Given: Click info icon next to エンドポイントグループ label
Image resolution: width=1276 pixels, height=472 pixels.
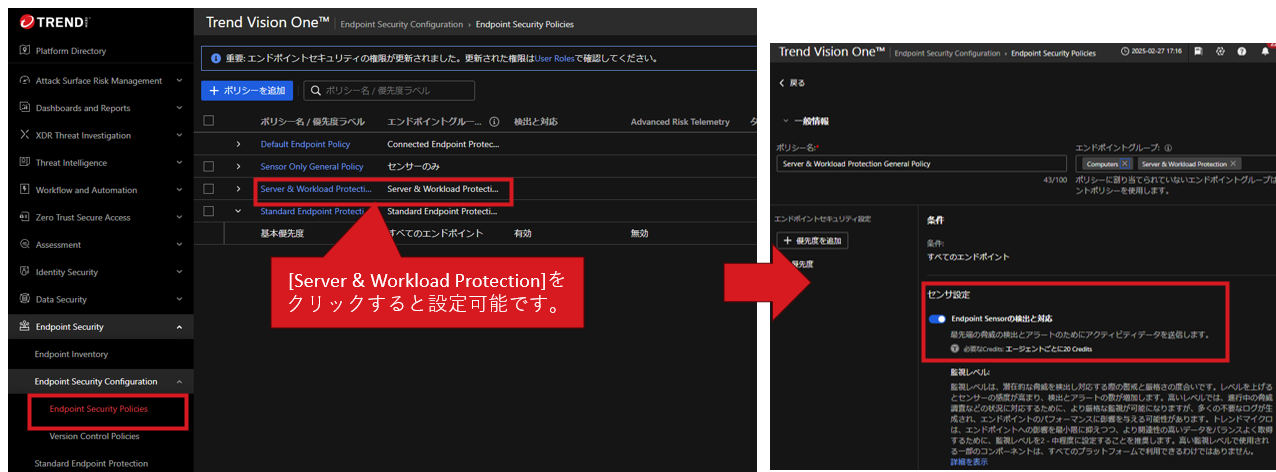Looking at the screenshot, I should point(1169,147).
